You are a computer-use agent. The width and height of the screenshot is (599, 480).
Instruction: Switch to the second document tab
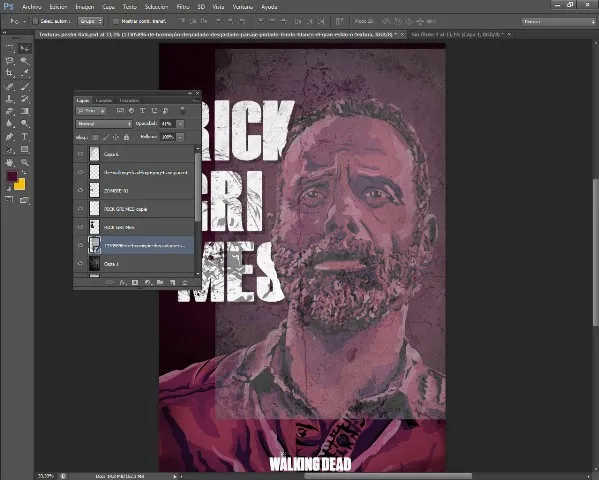458,34
